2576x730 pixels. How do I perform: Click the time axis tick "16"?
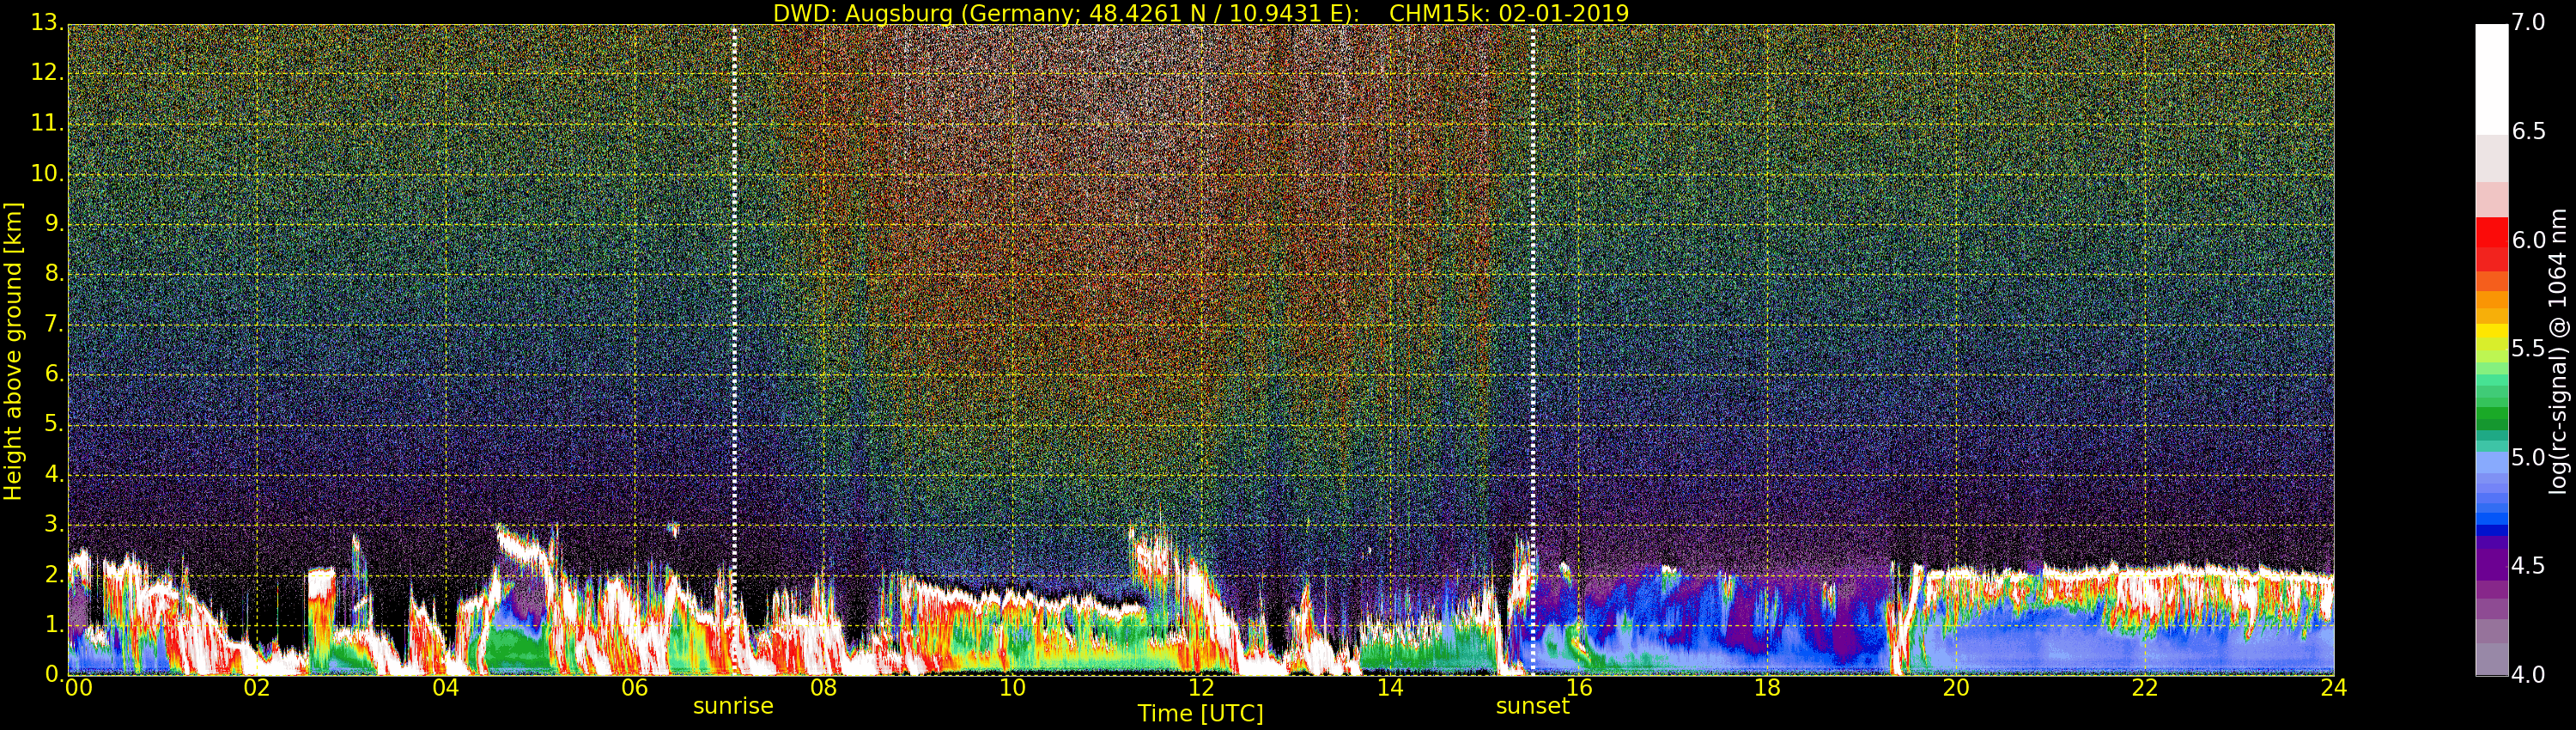1579,688
